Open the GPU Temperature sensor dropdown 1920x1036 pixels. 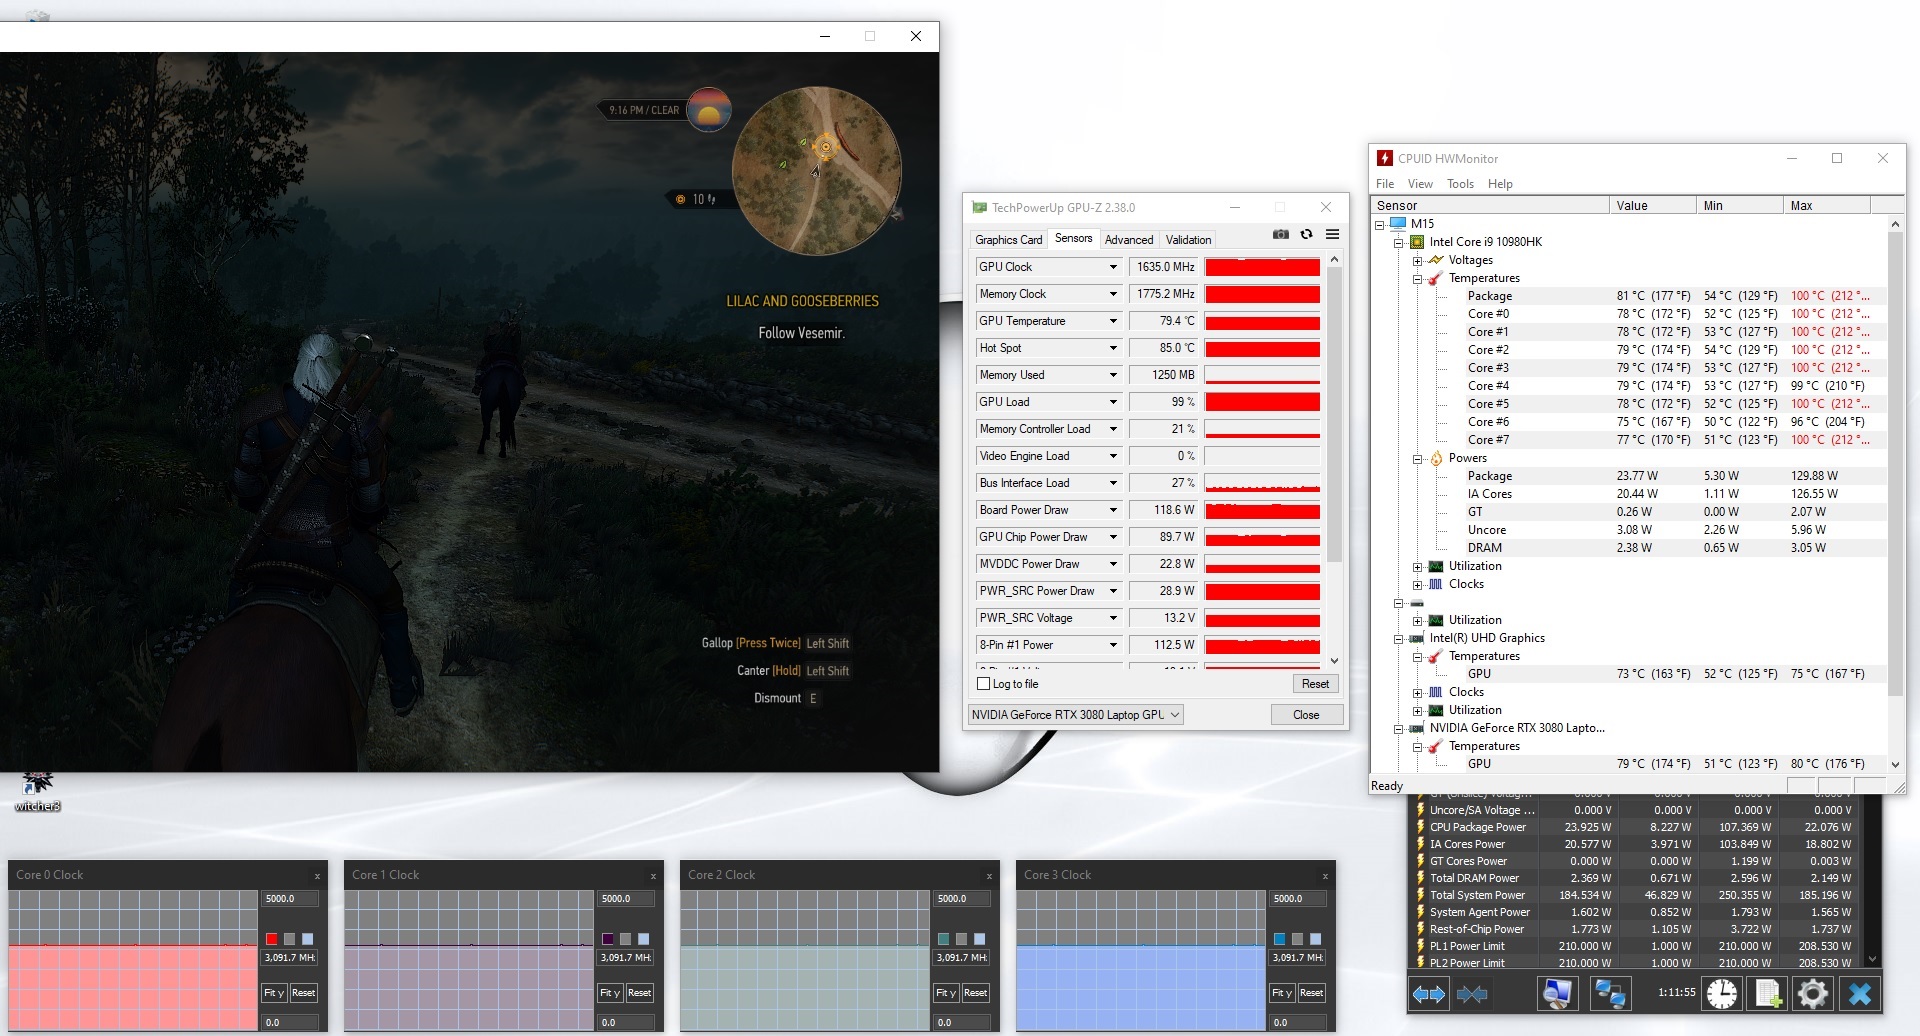tap(1113, 321)
